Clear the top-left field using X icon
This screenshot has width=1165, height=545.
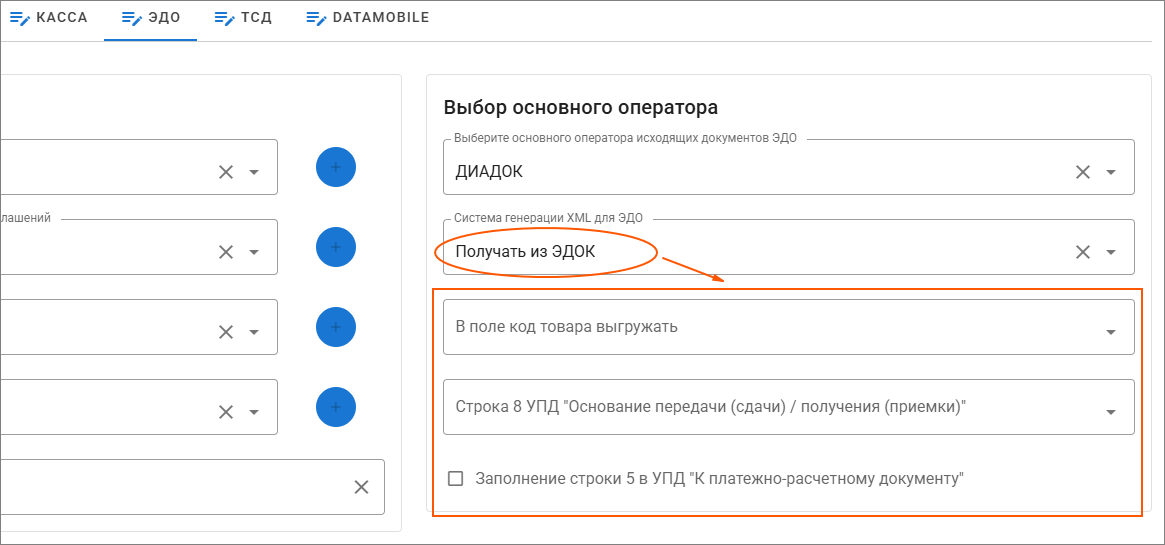coord(226,172)
